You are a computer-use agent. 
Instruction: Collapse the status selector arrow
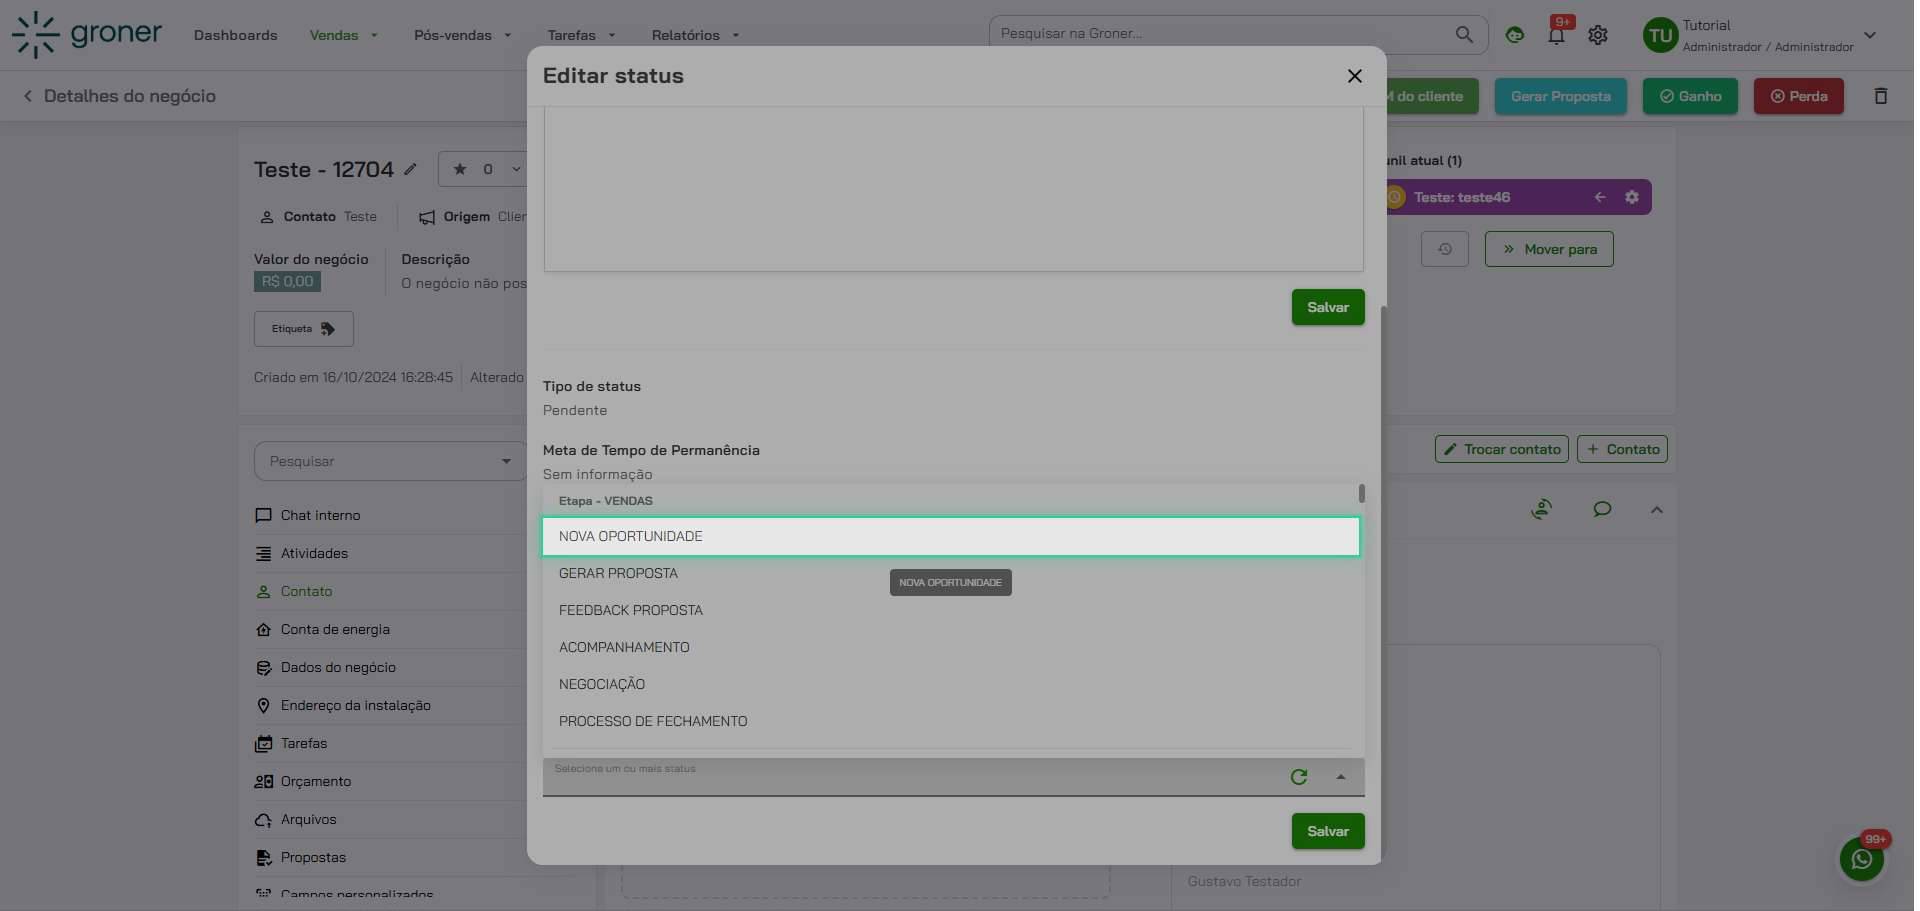(x=1340, y=777)
